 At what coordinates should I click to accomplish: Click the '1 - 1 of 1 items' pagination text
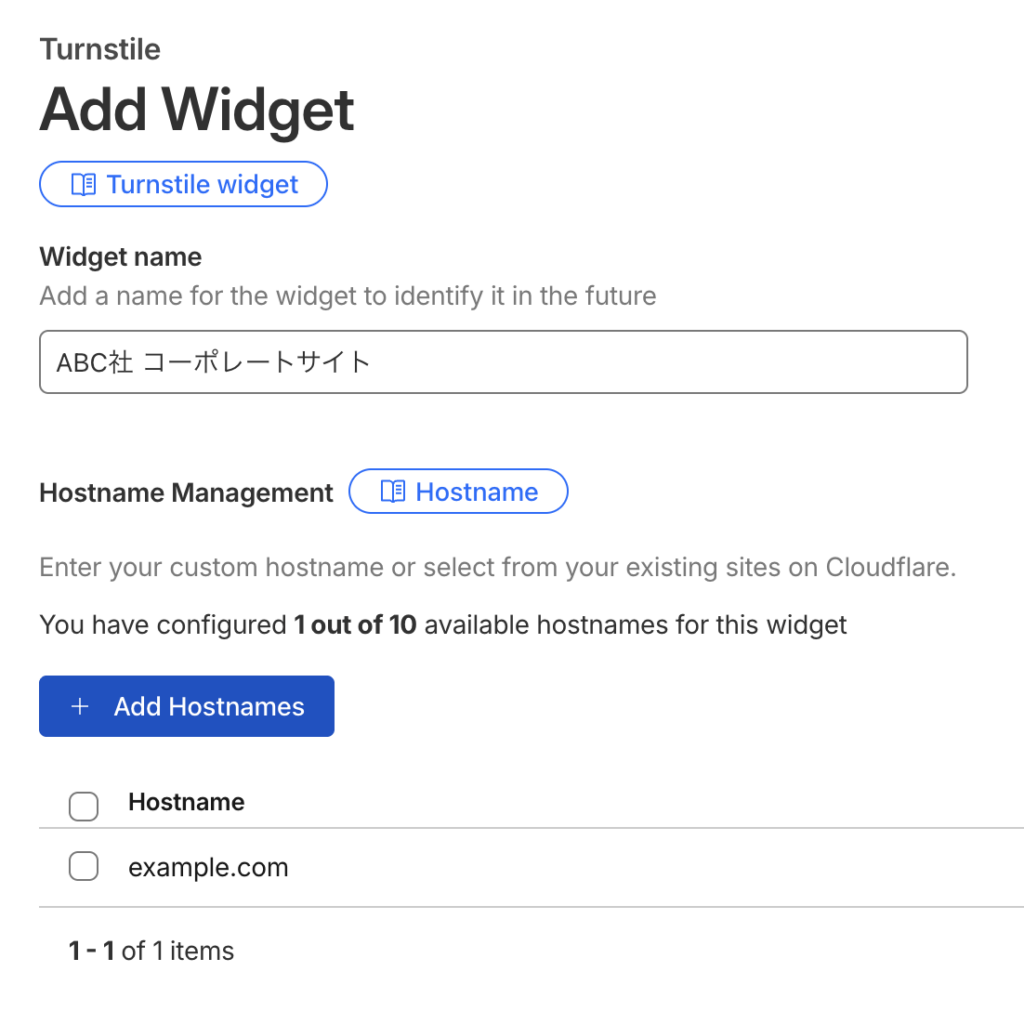[x=151, y=950]
